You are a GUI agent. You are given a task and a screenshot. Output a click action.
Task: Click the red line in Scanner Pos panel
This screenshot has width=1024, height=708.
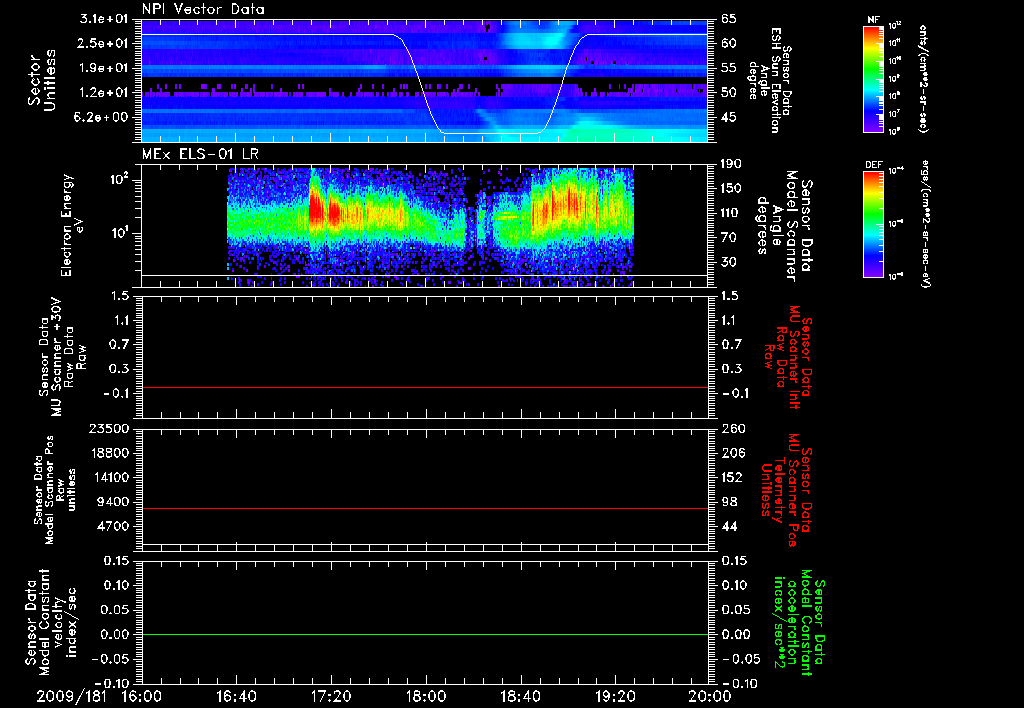pos(424,508)
